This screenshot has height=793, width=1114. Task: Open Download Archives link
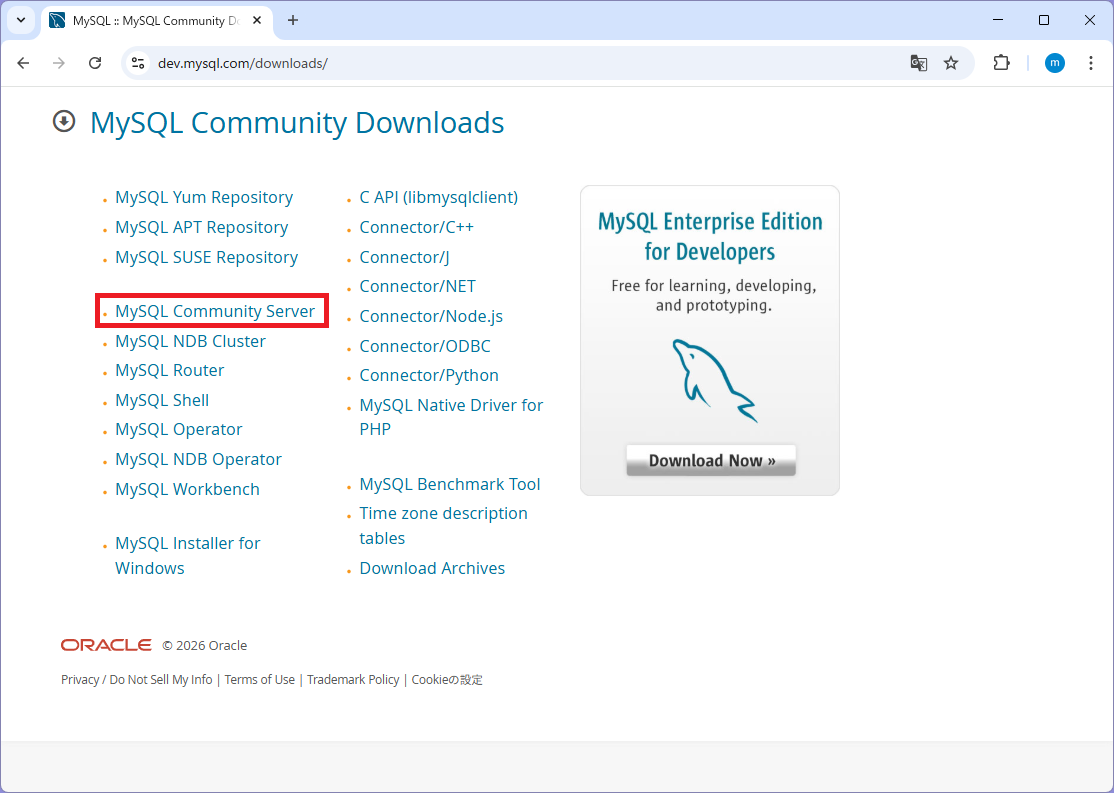pyautogui.click(x=432, y=568)
